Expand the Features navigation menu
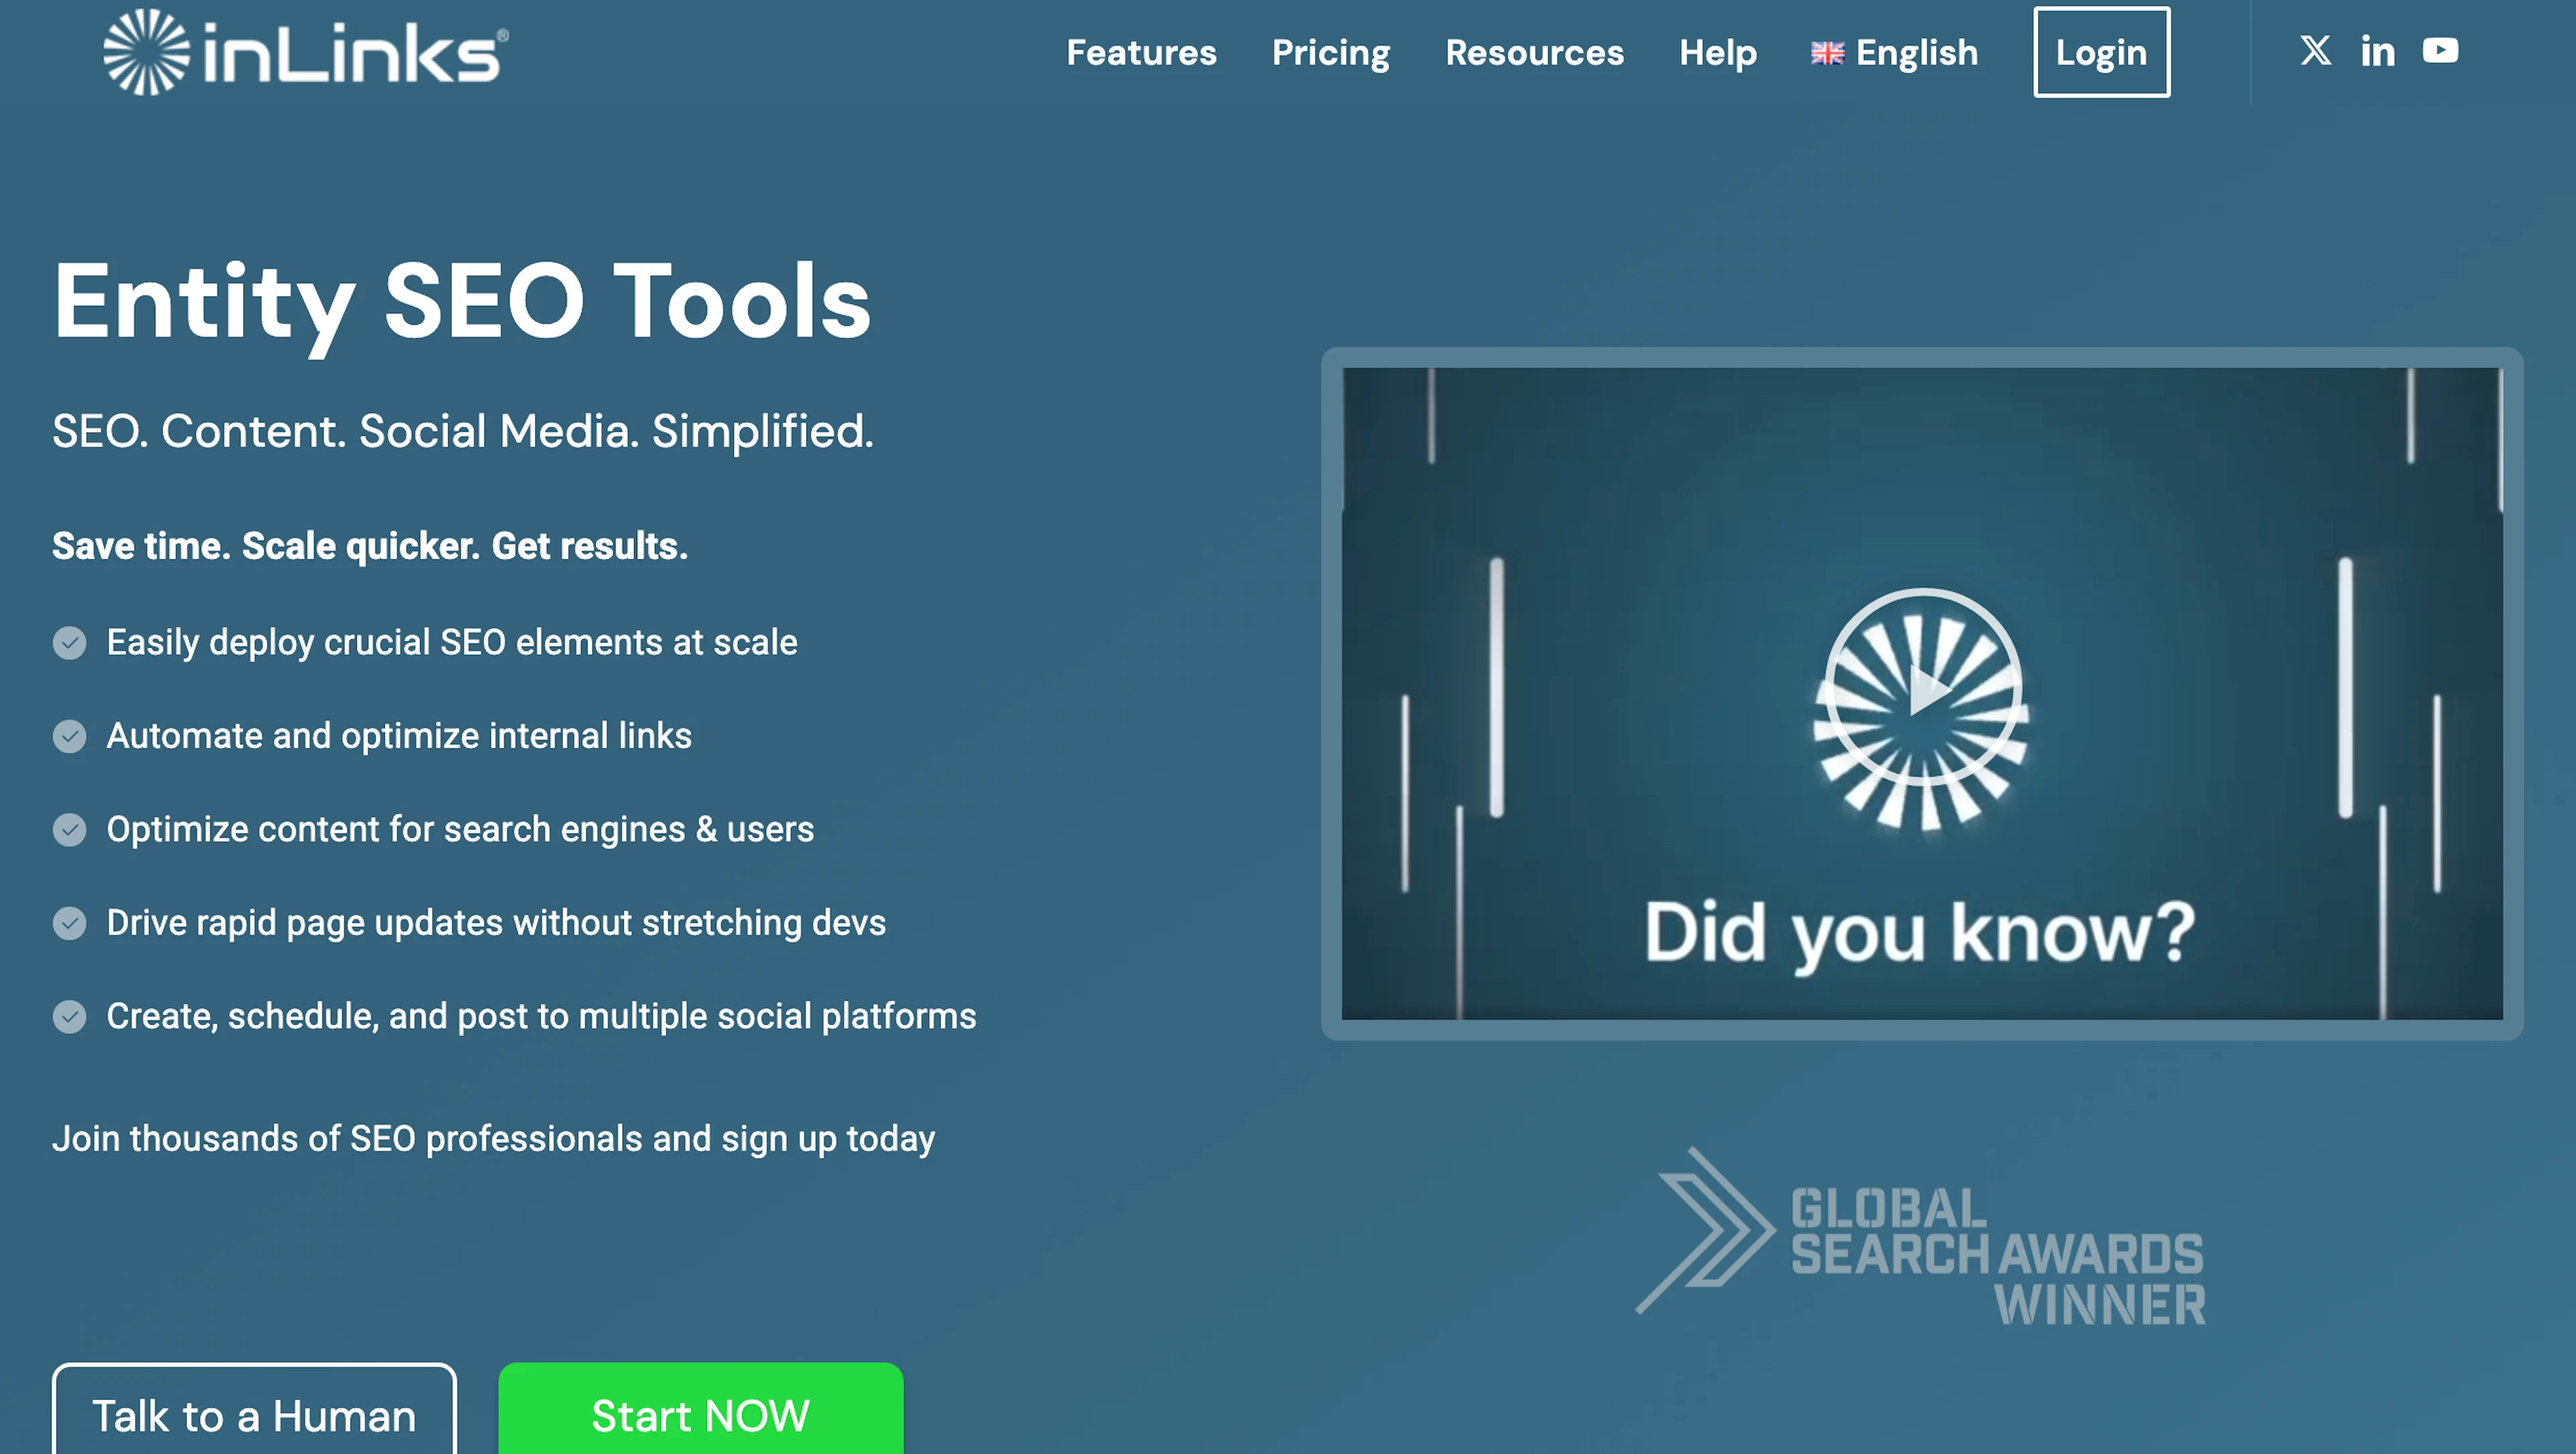 click(1142, 53)
